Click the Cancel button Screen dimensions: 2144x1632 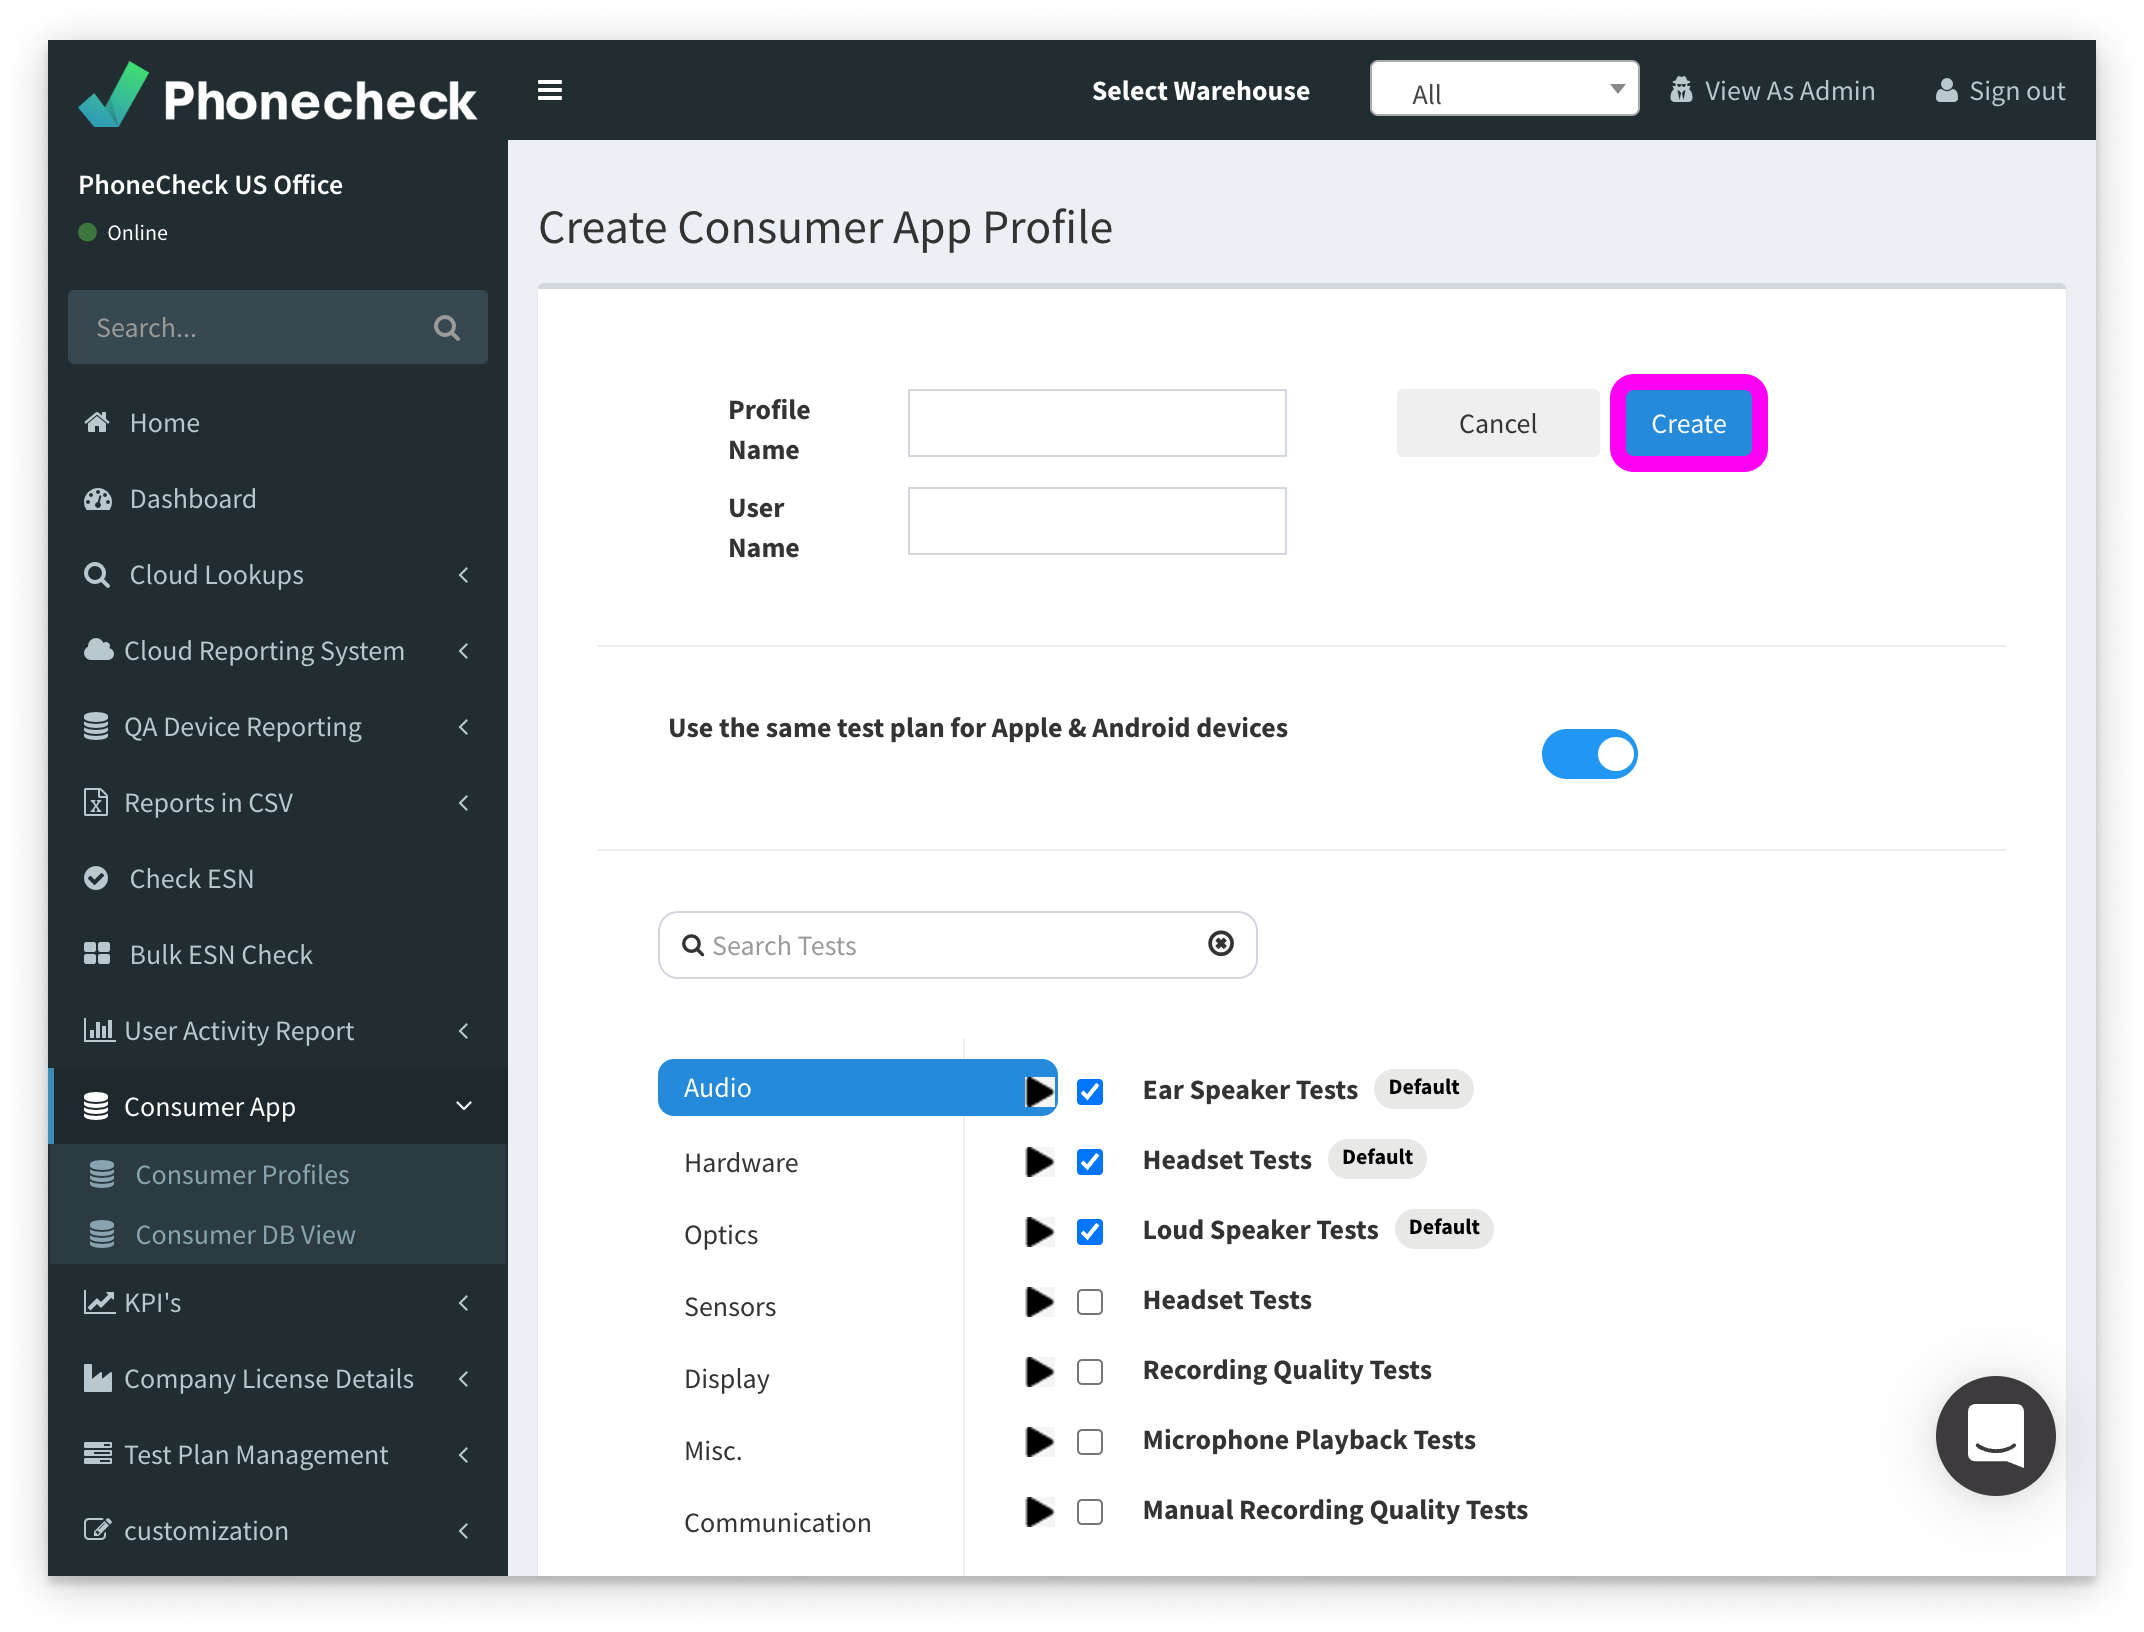tap(1496, 423)
